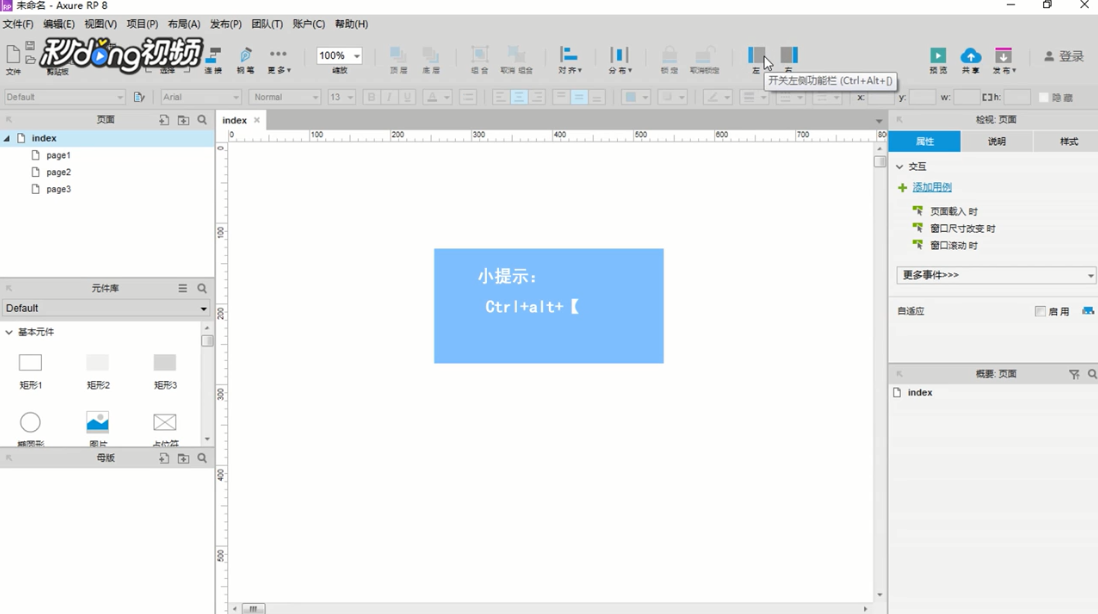Add a new page in Pages panel

coord(164,120)
